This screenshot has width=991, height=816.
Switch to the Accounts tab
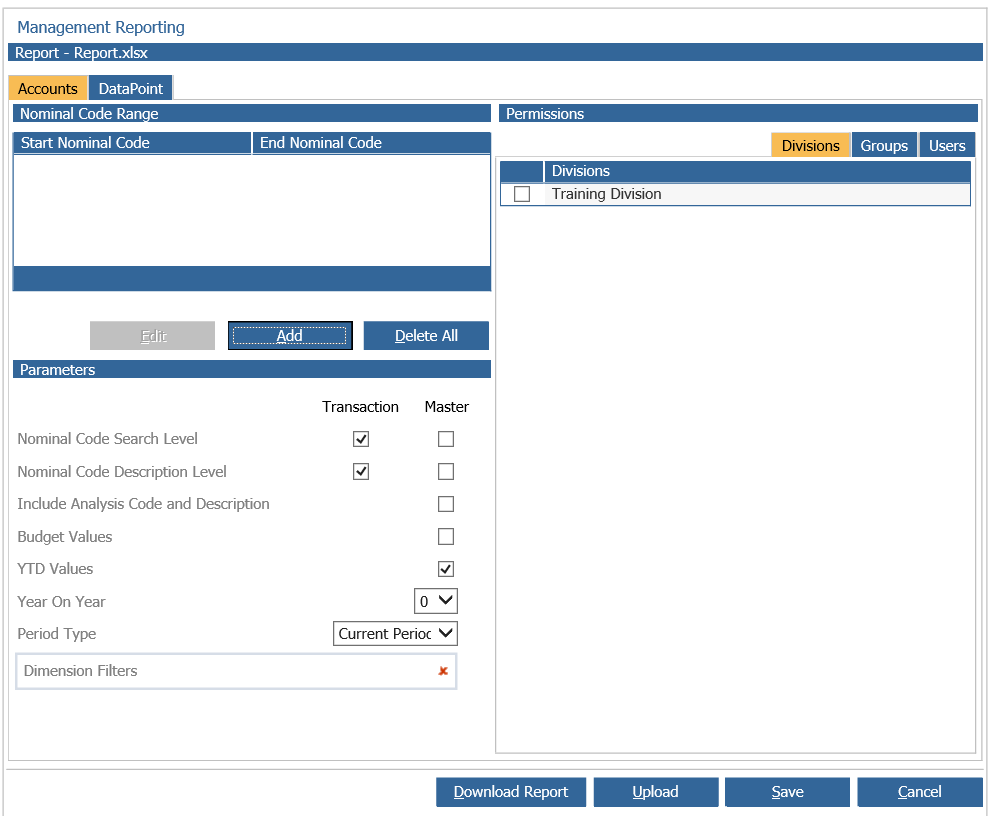pyautogui.click(x=47, y=88)
